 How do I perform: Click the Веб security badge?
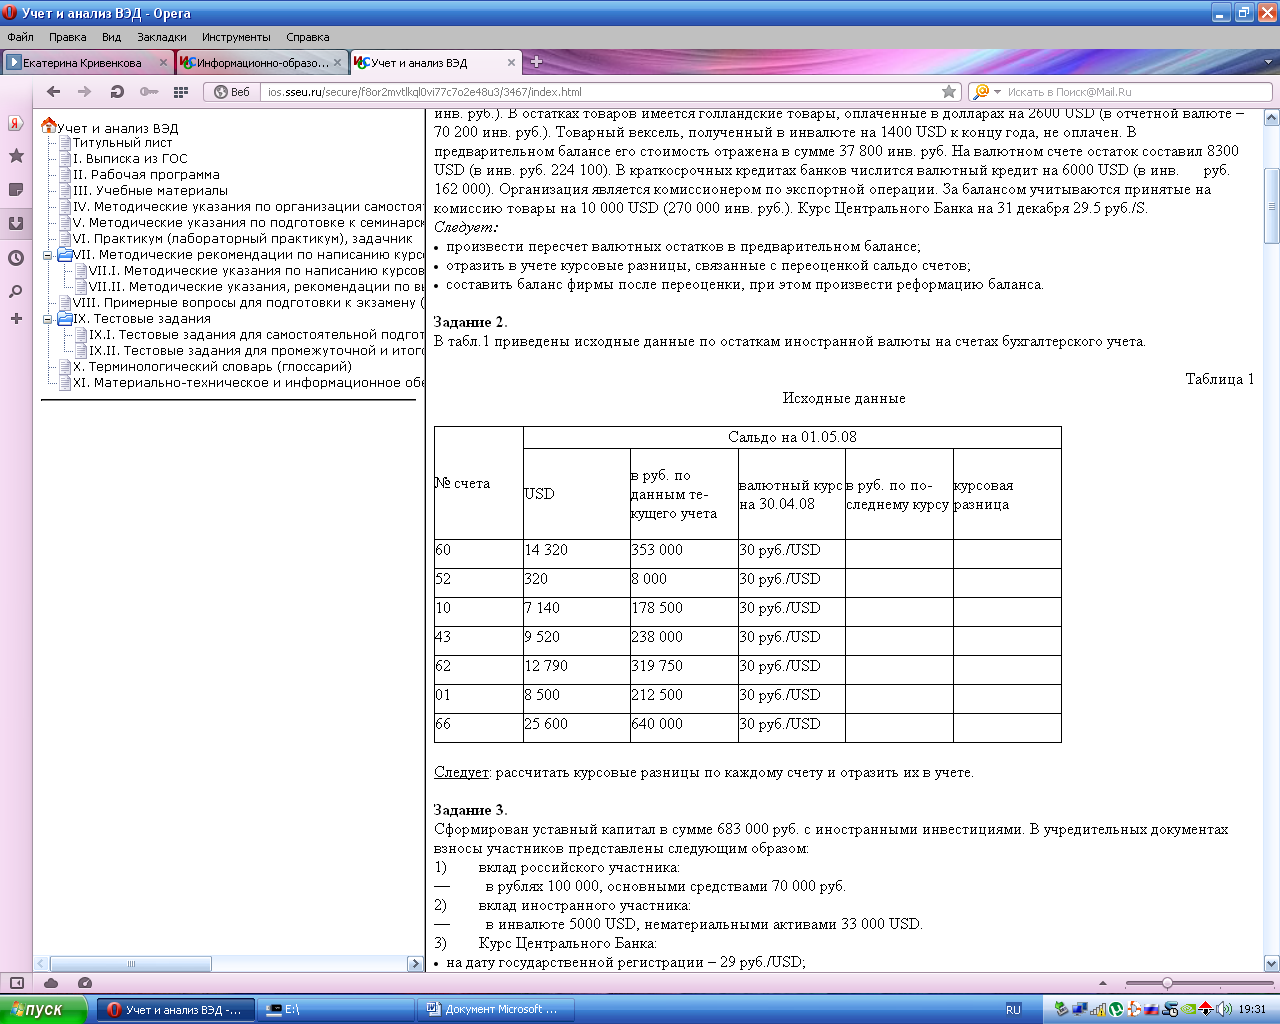point(232,92)
